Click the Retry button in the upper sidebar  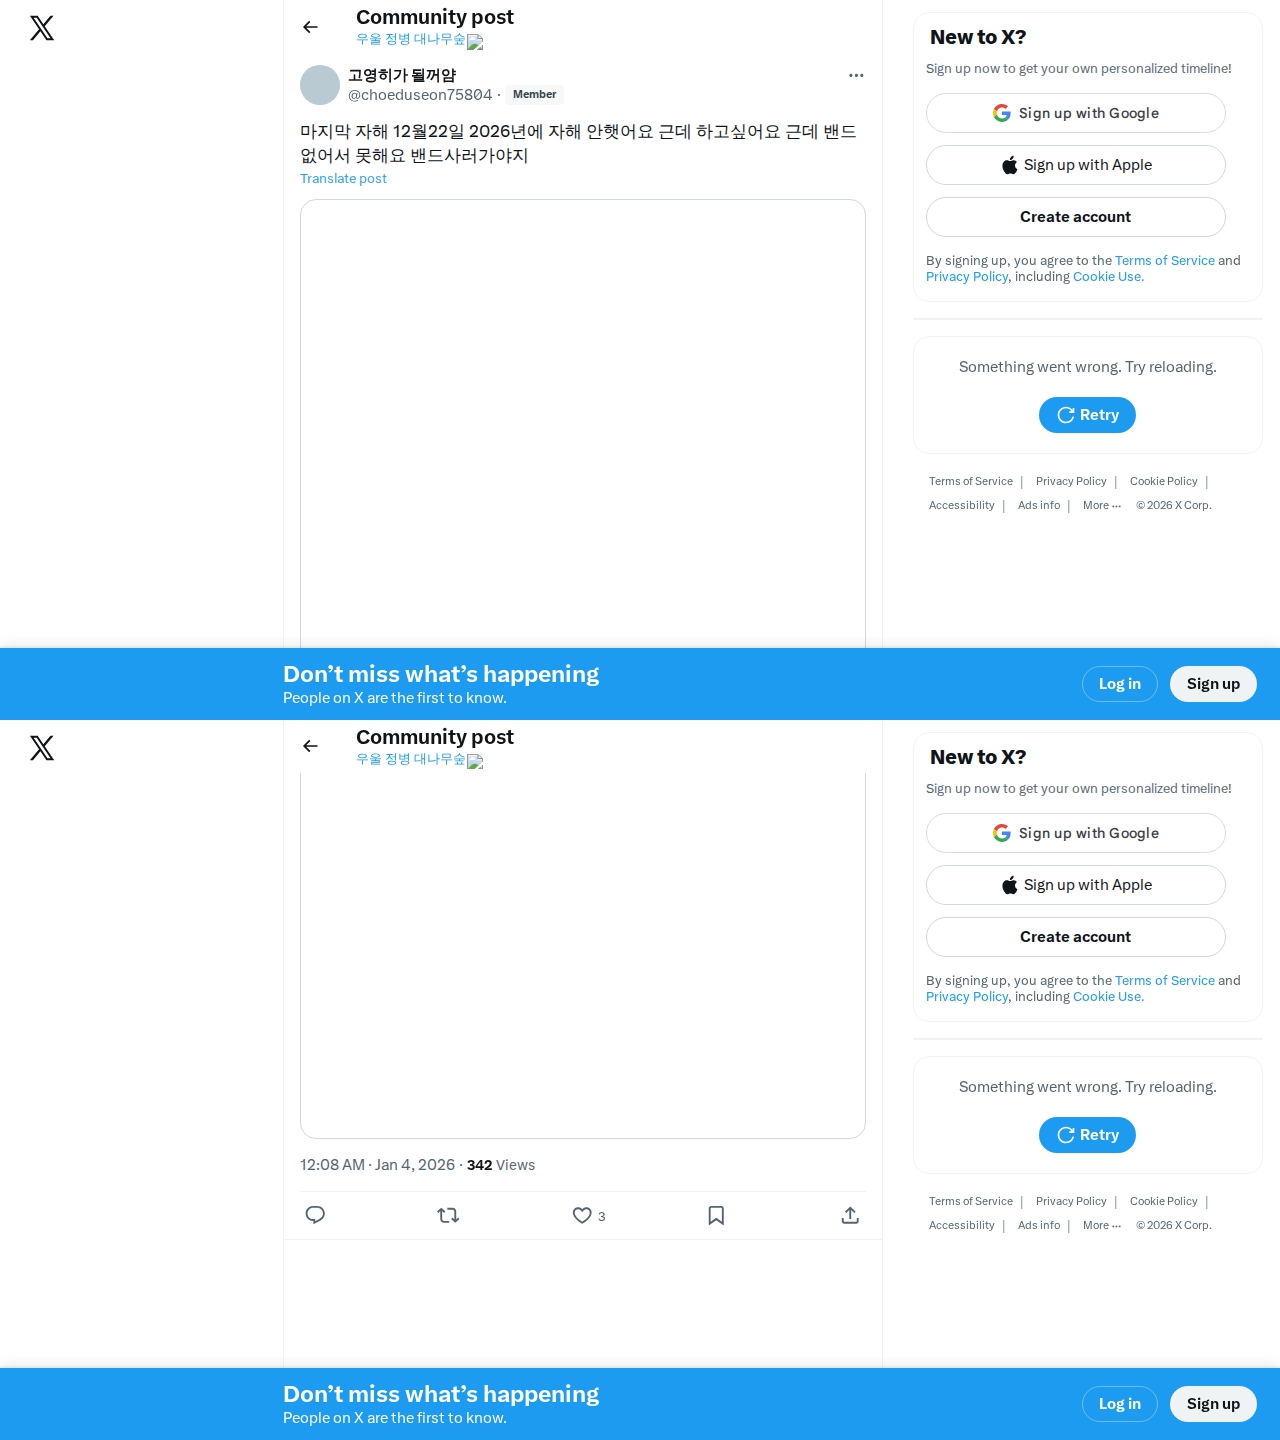pyautogui.click(x=1087, y=415)
